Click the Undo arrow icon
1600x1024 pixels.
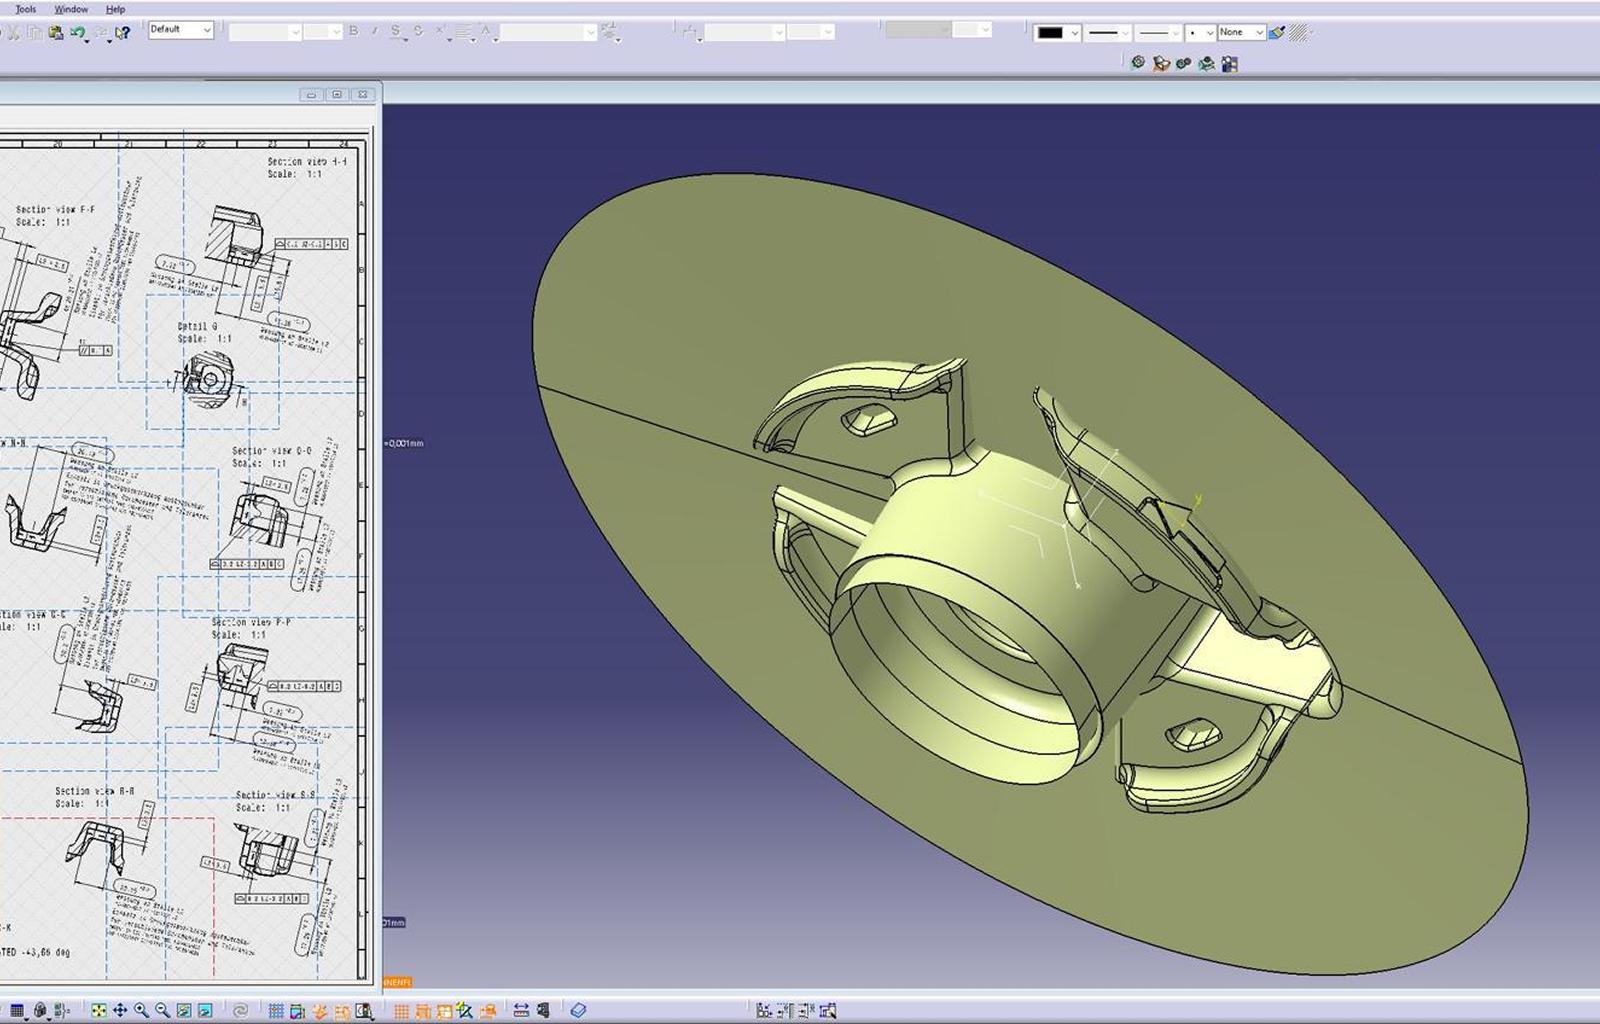click(78, 32)
